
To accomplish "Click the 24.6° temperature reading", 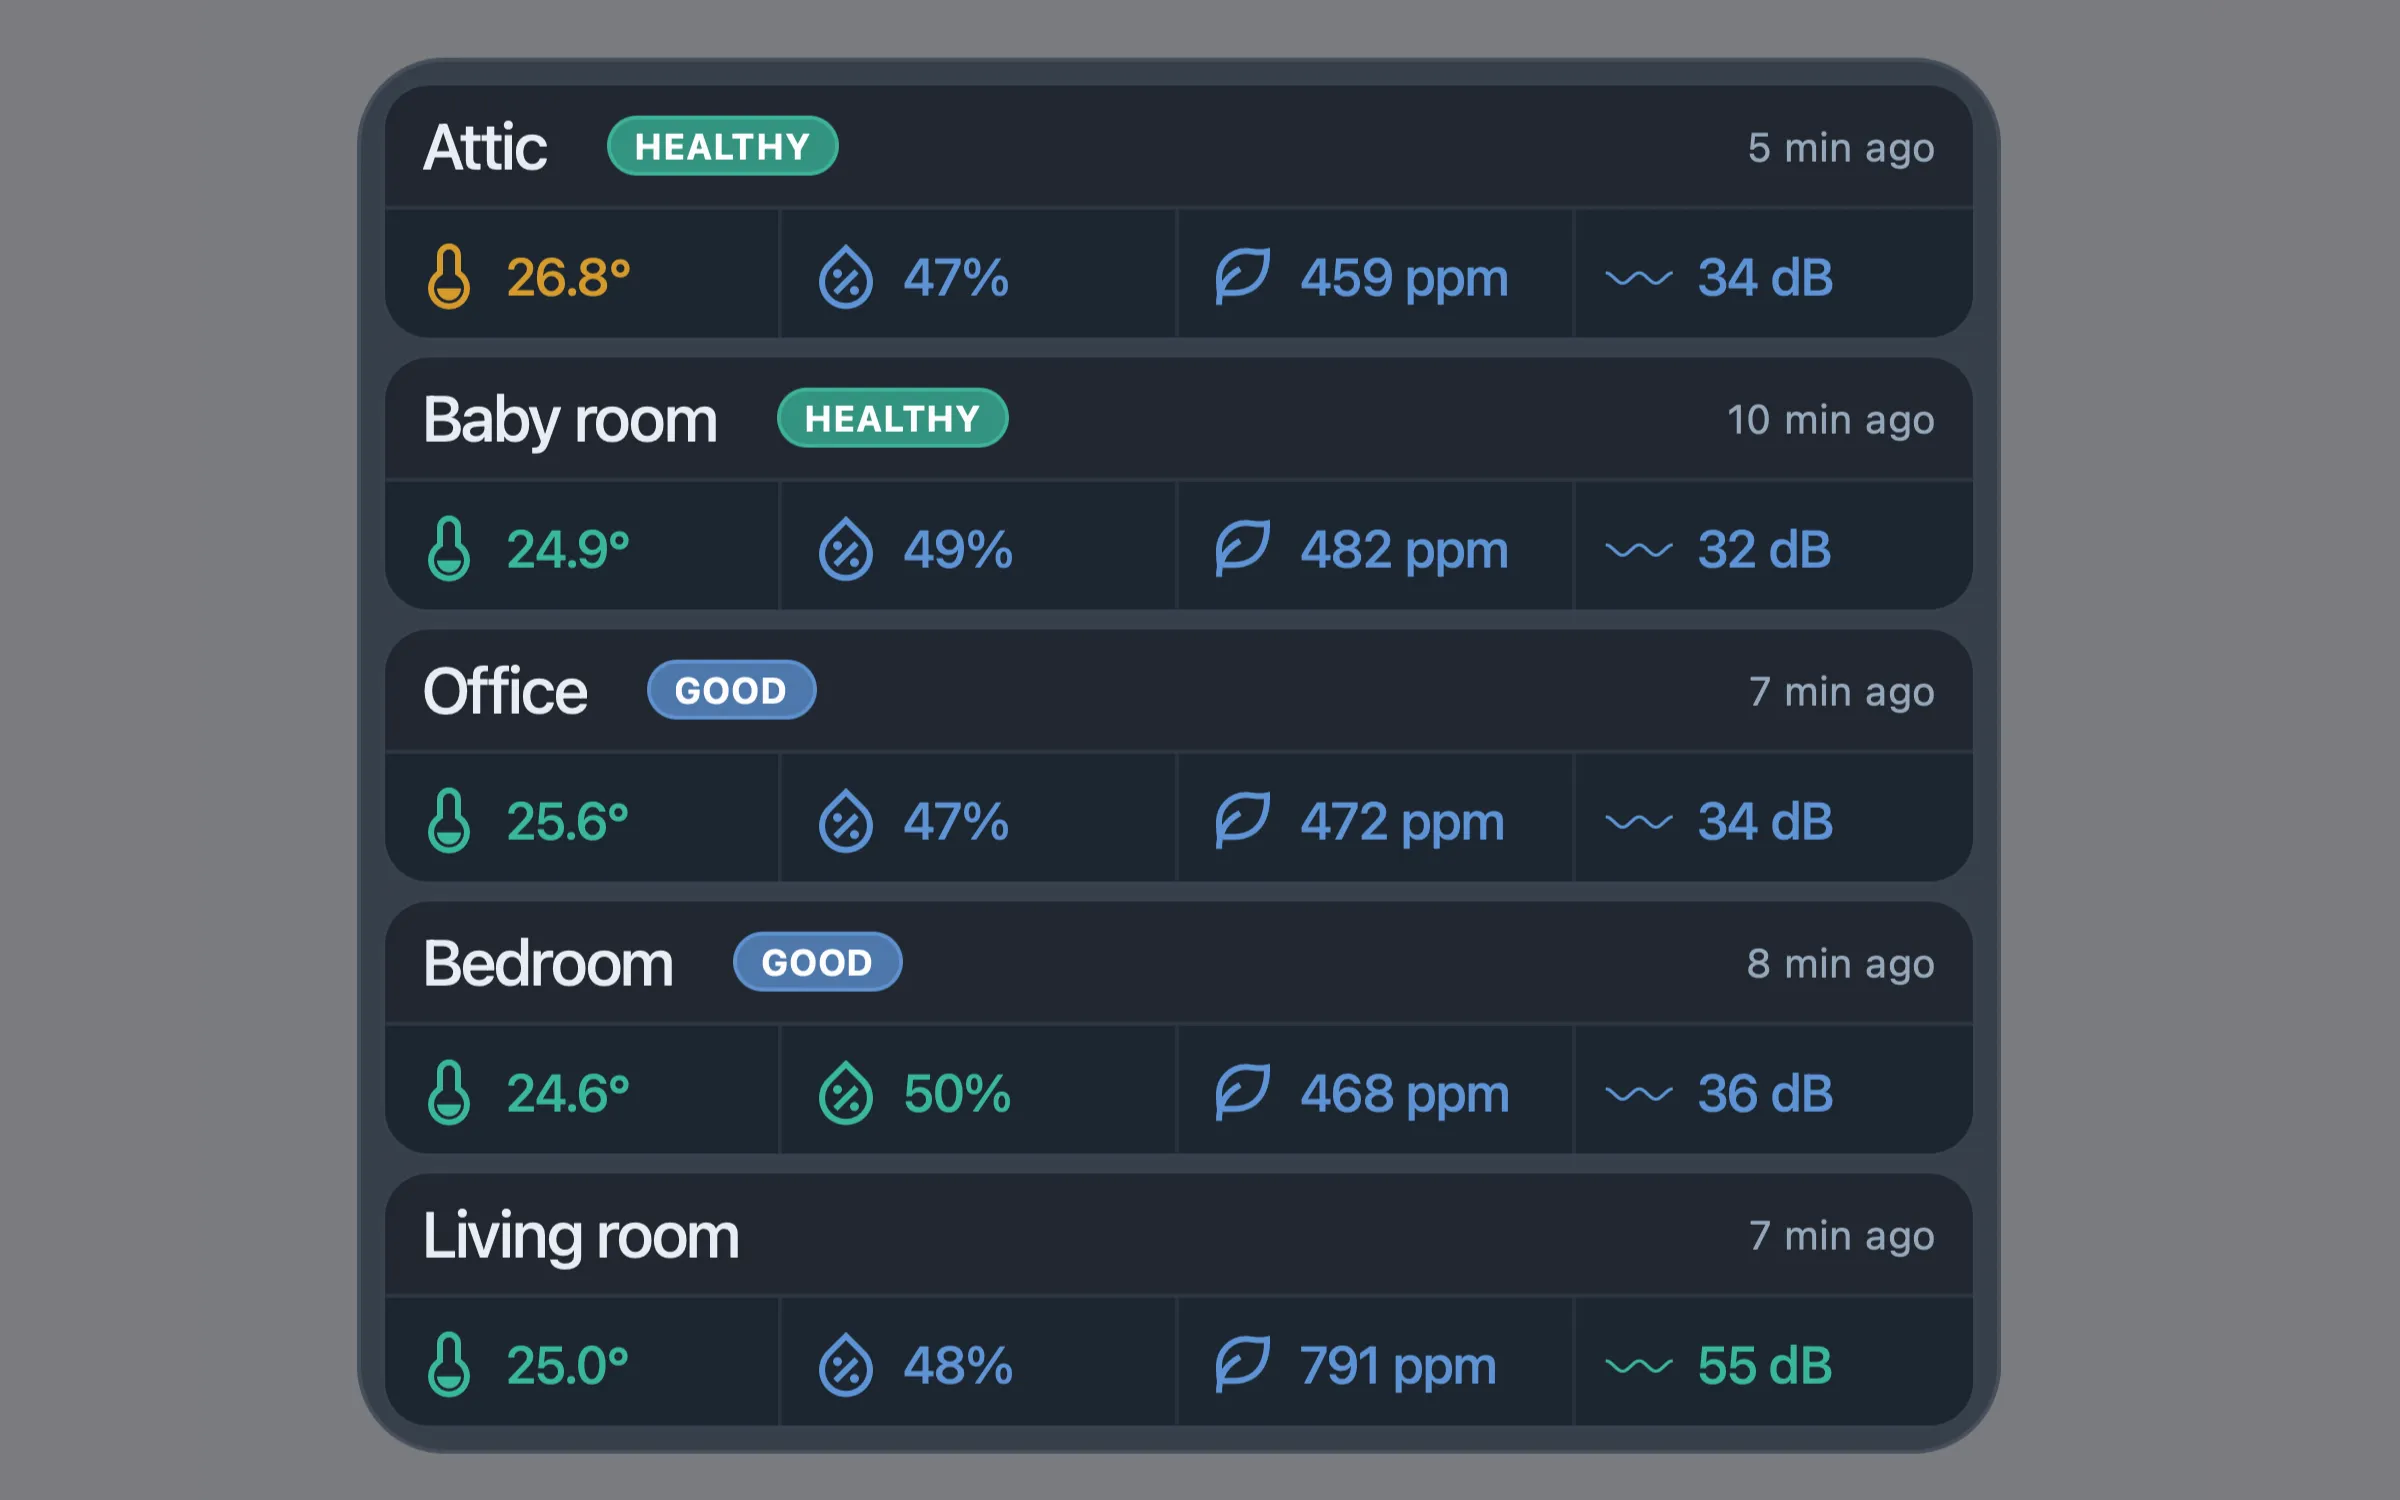I will 568,1094.
